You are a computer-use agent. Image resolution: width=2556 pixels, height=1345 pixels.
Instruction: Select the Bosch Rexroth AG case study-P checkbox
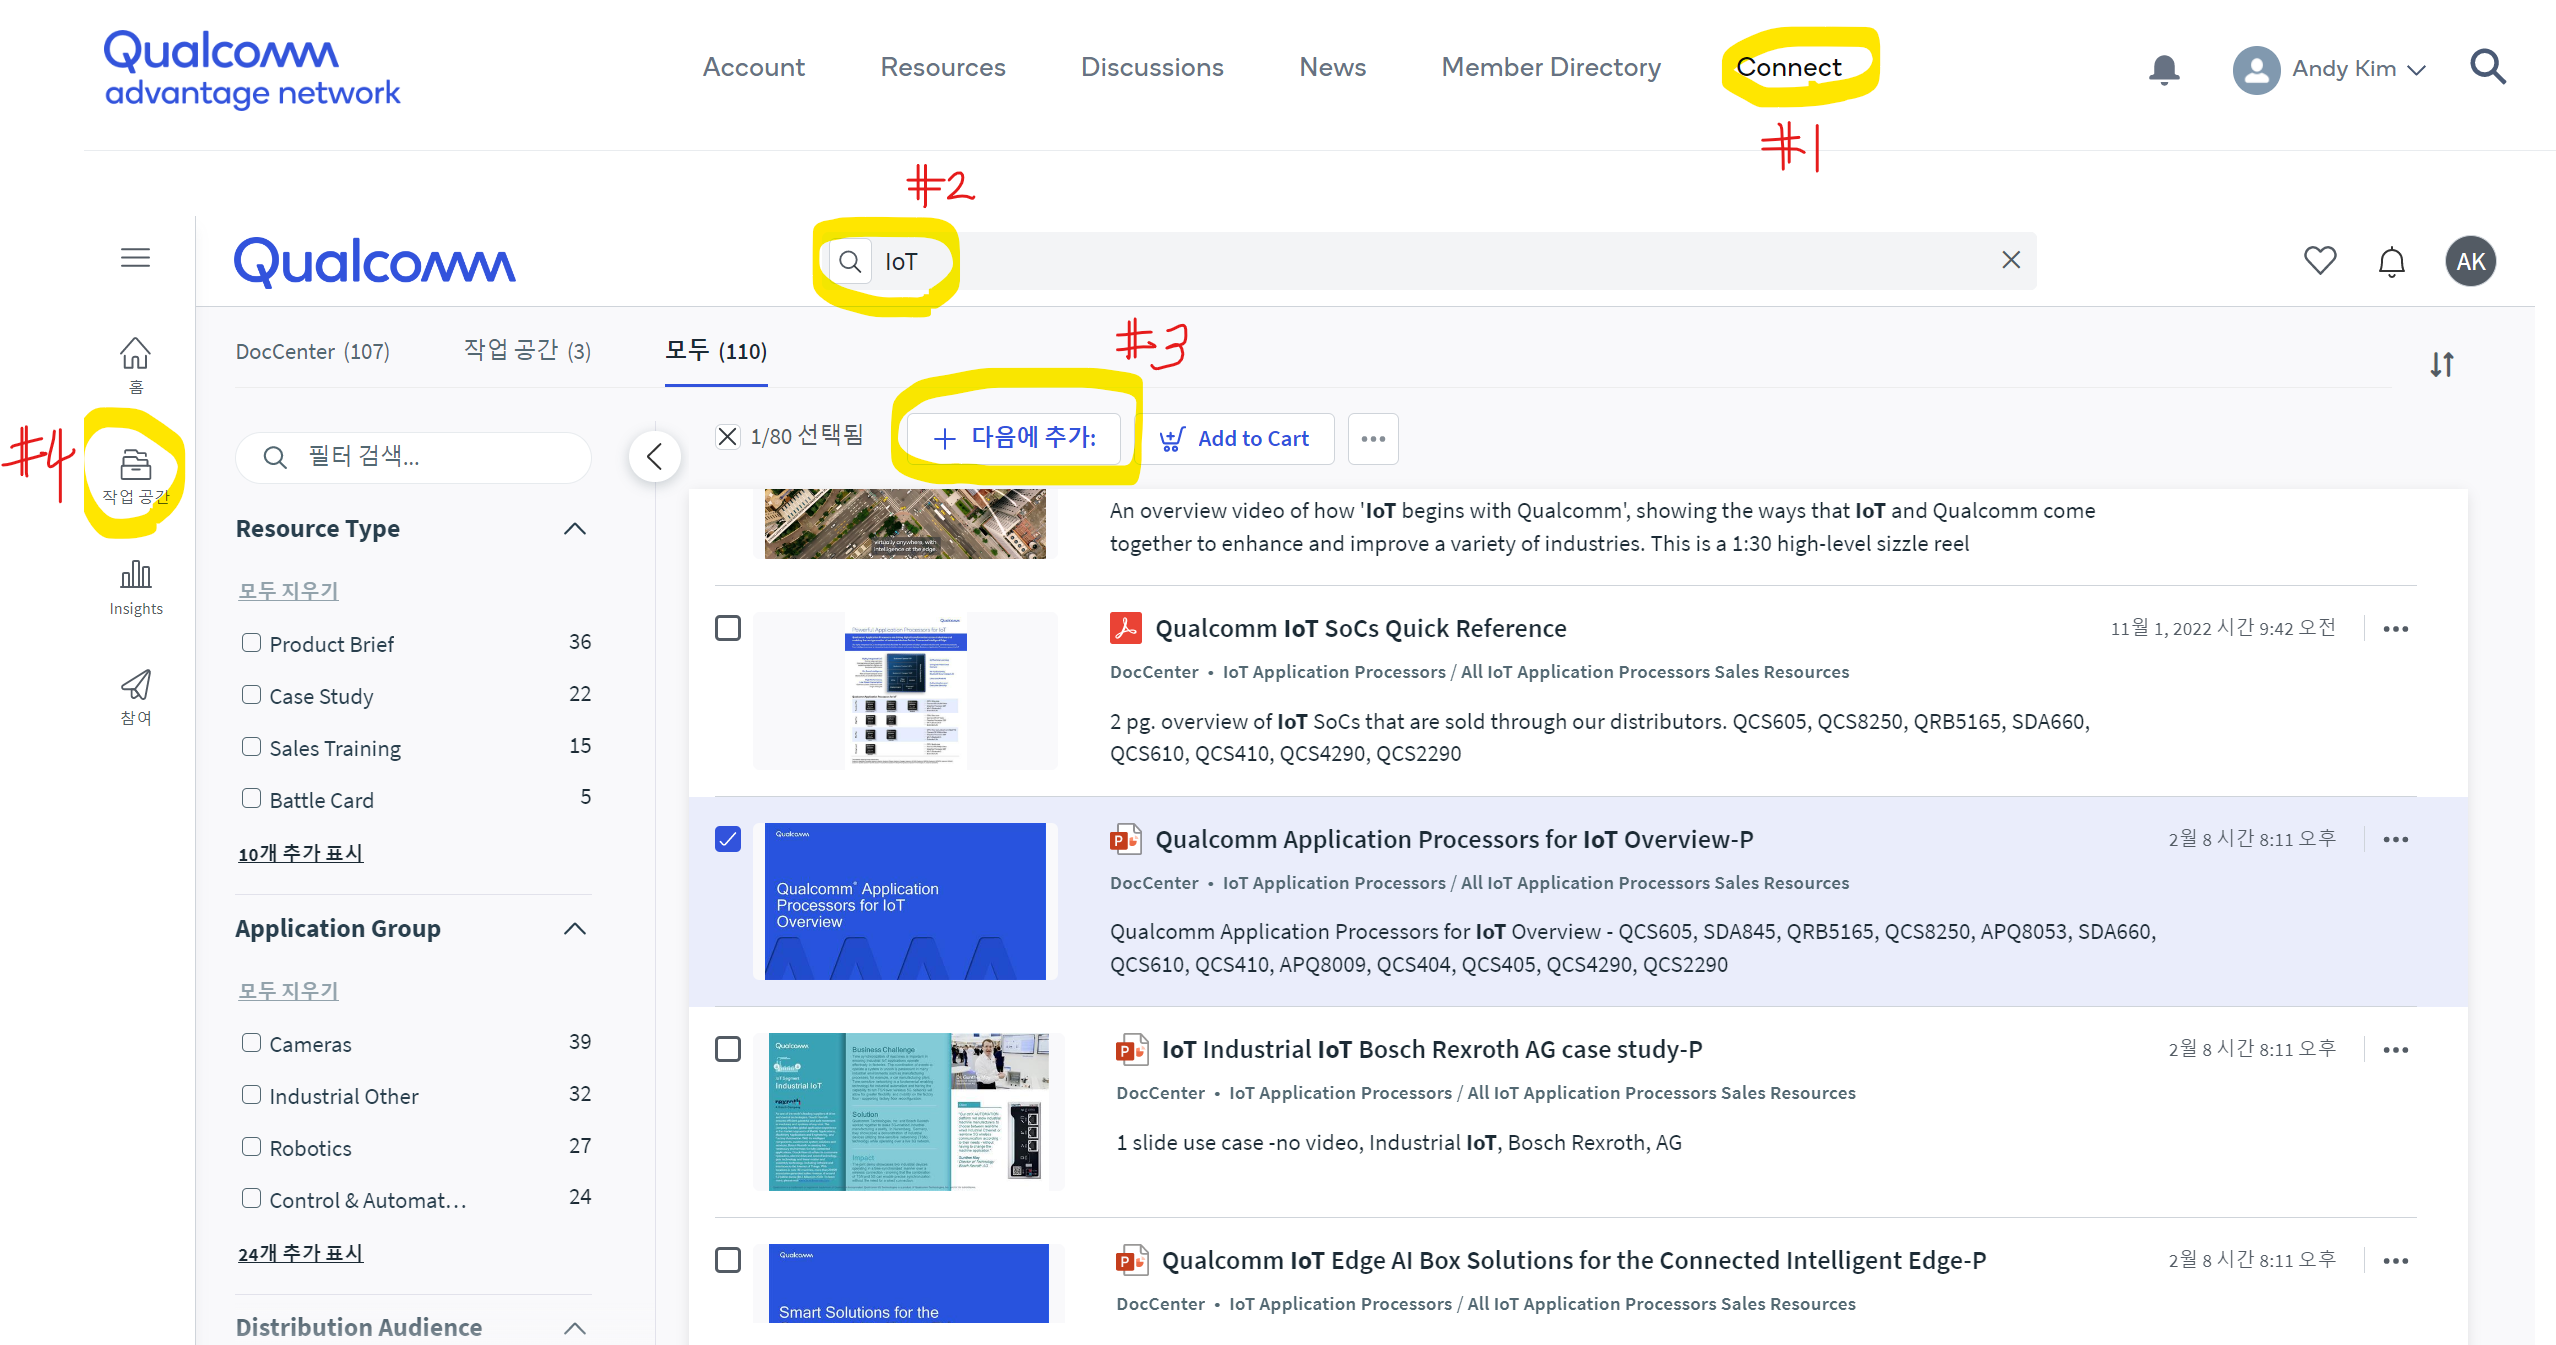tap(728, 1049)
